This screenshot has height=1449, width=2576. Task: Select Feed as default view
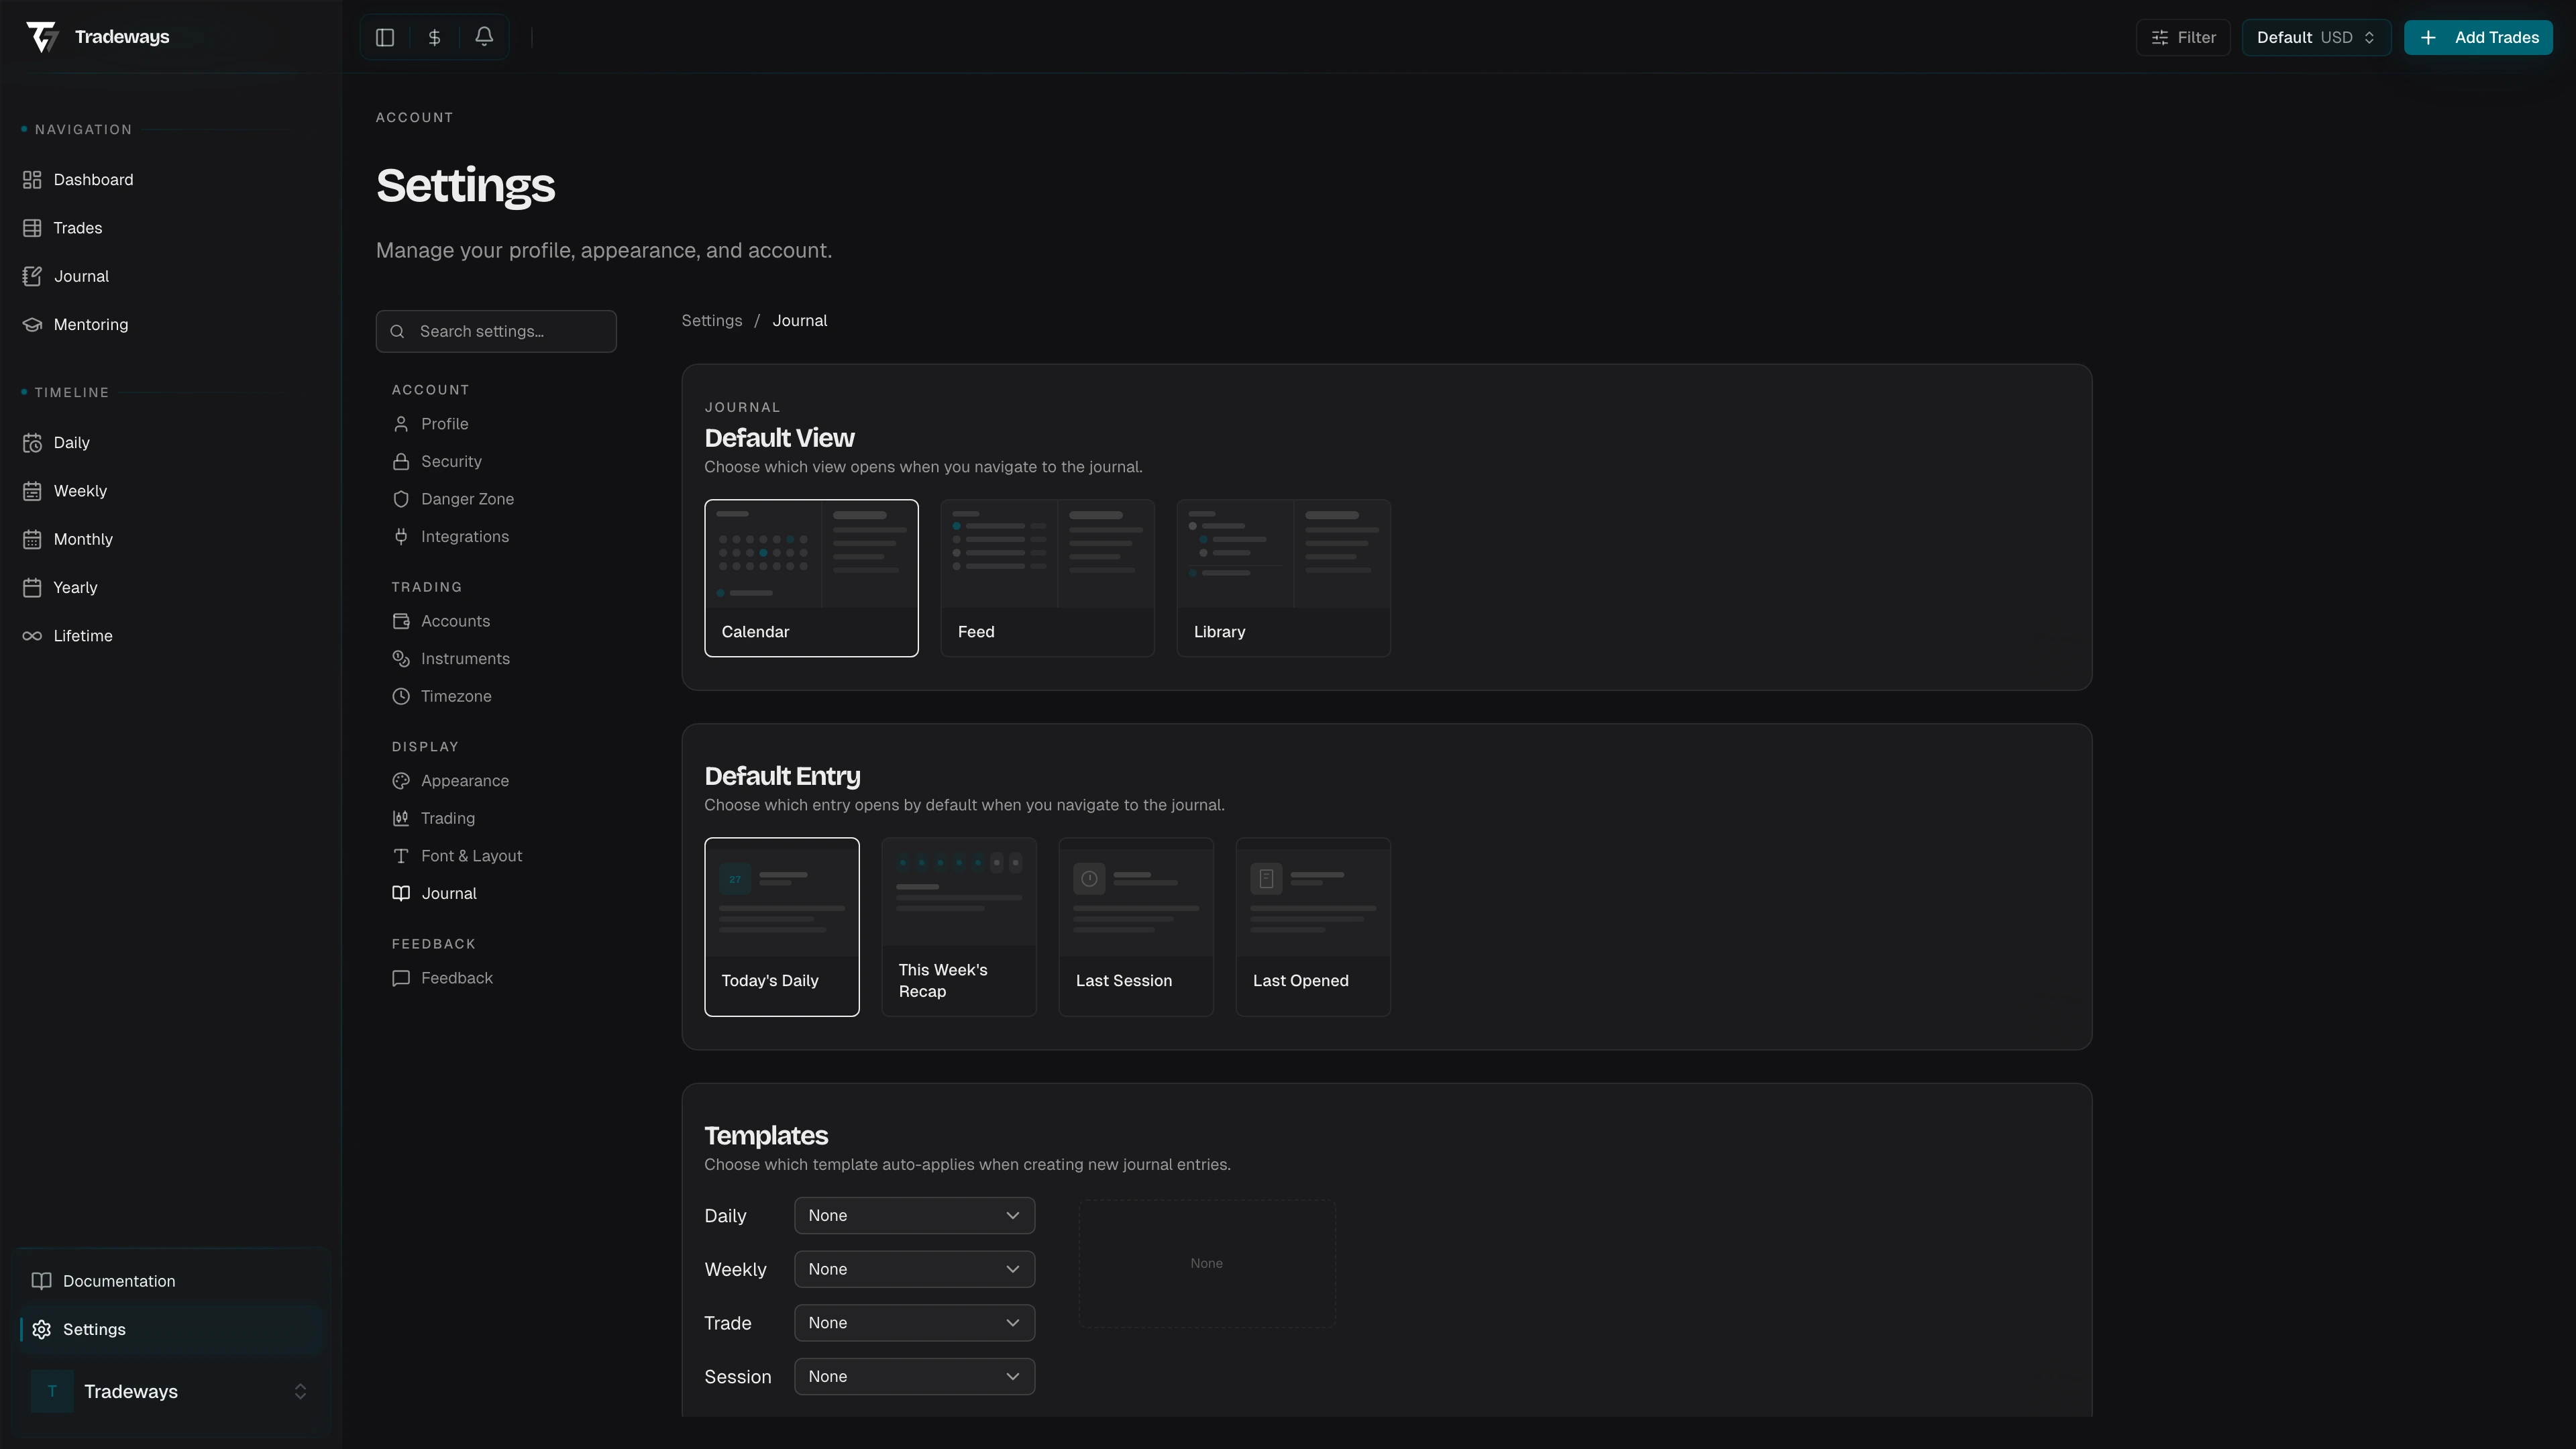pos(1047,578)
